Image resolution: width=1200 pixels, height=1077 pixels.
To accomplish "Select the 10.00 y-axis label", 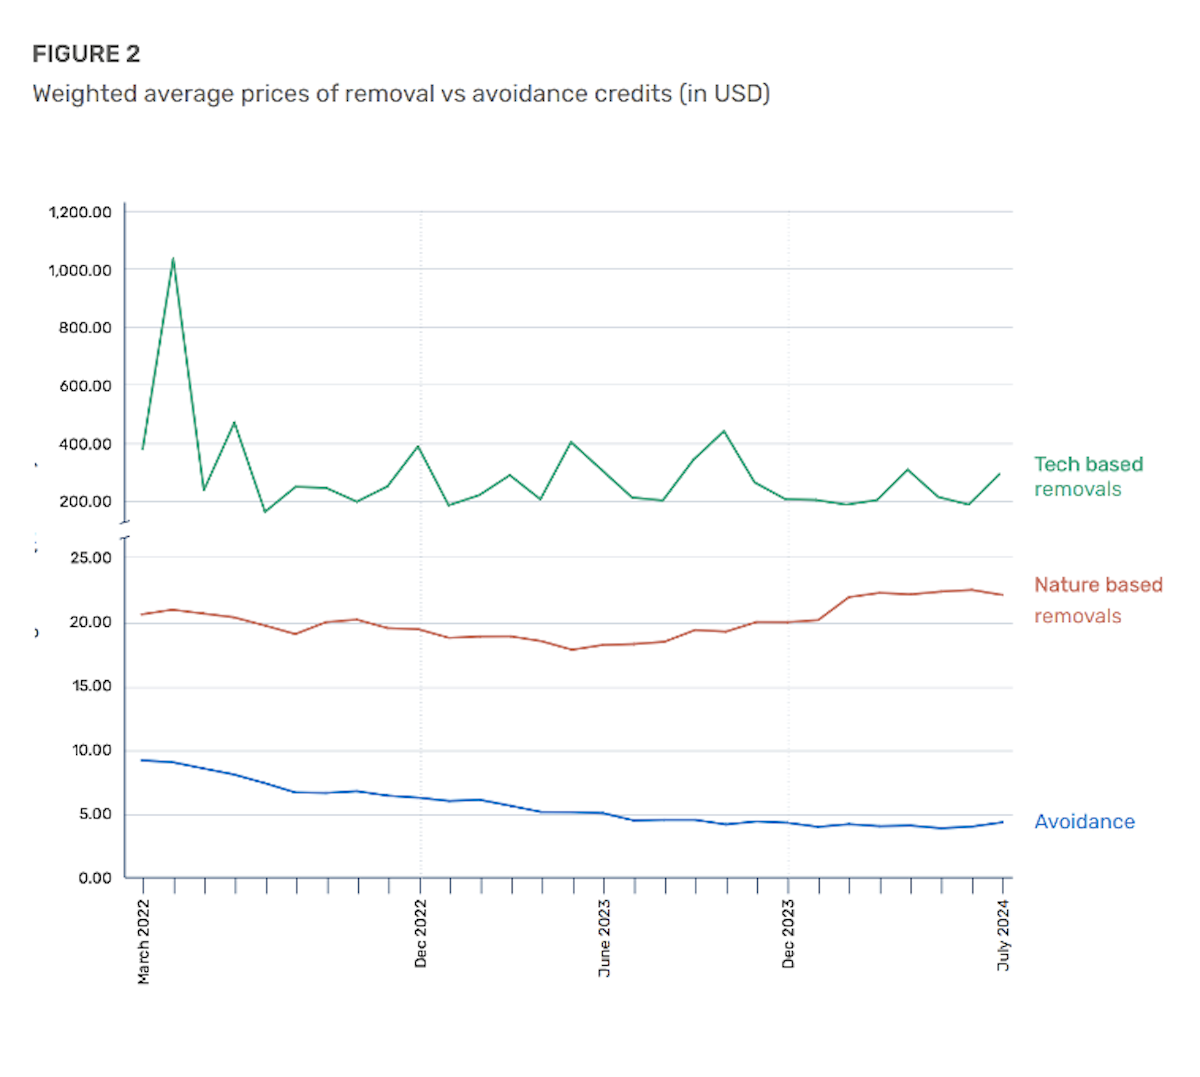I will tap(91, 750).
